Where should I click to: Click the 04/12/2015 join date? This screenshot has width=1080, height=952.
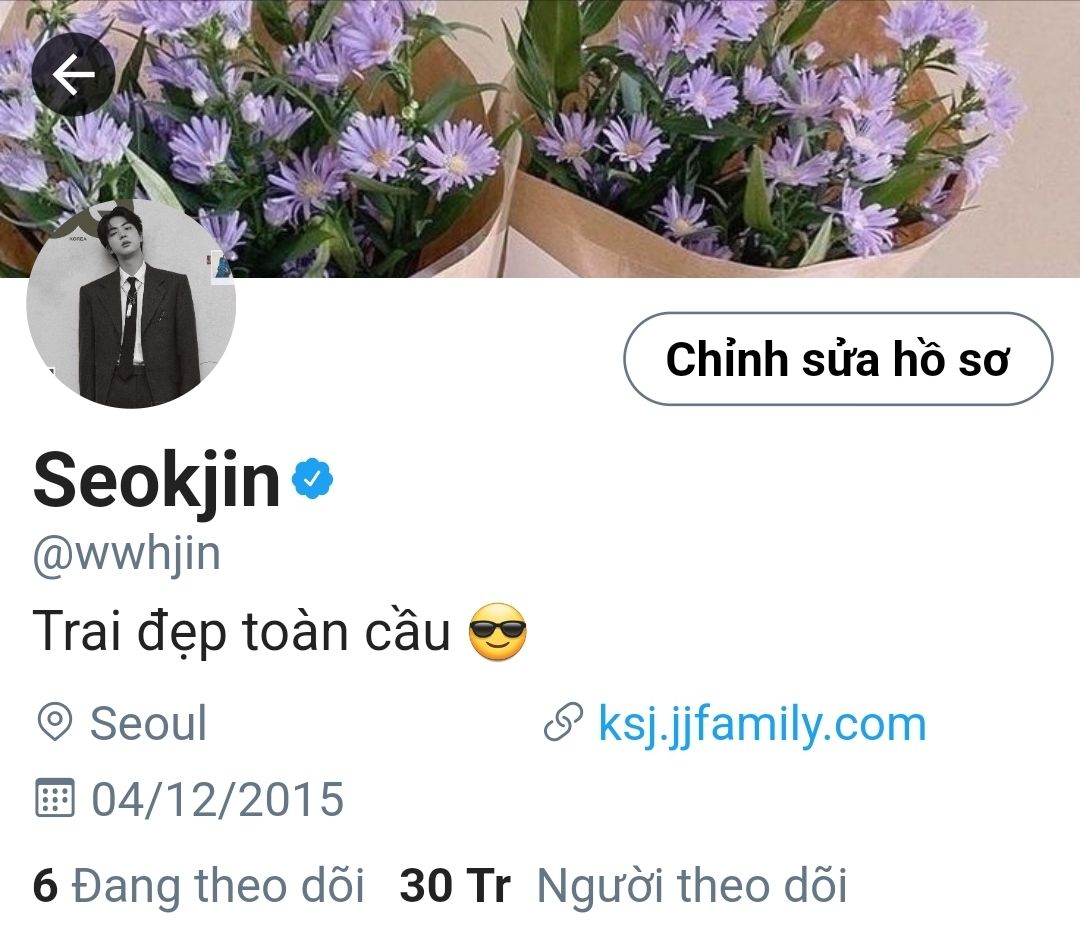point(218,799)
